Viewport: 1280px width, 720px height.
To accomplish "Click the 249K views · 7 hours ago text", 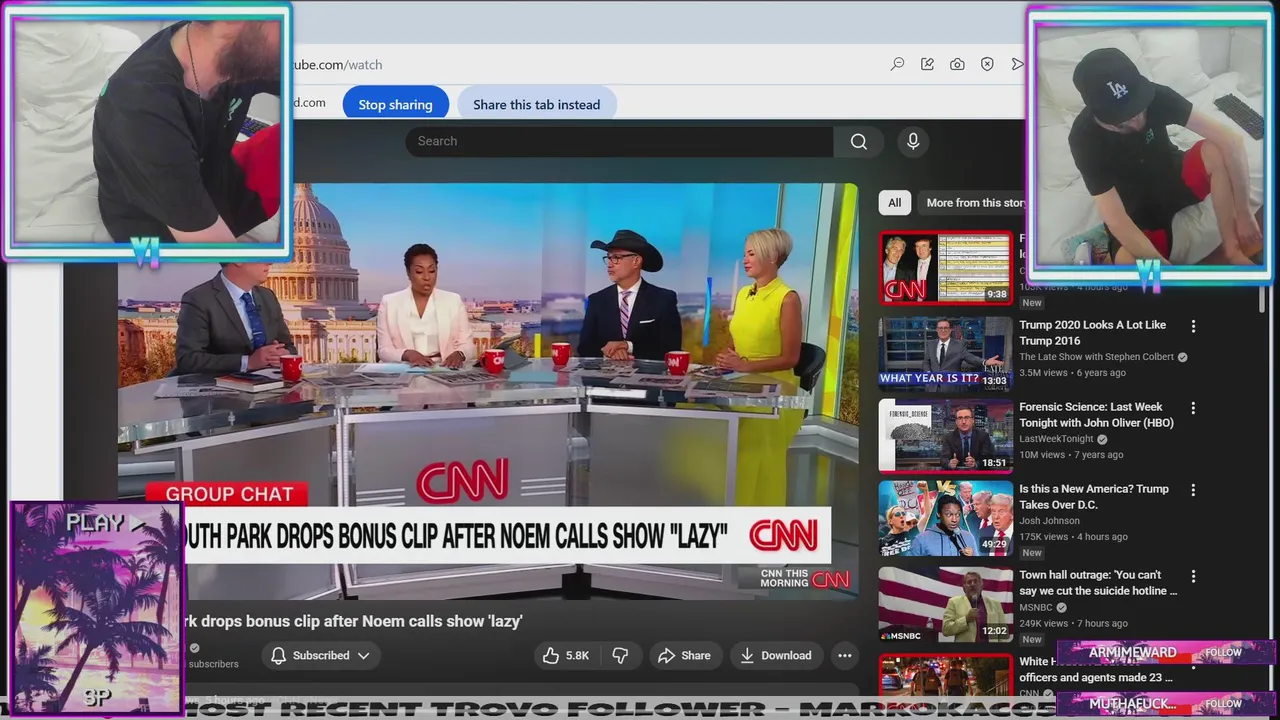I will [1073, 623].
